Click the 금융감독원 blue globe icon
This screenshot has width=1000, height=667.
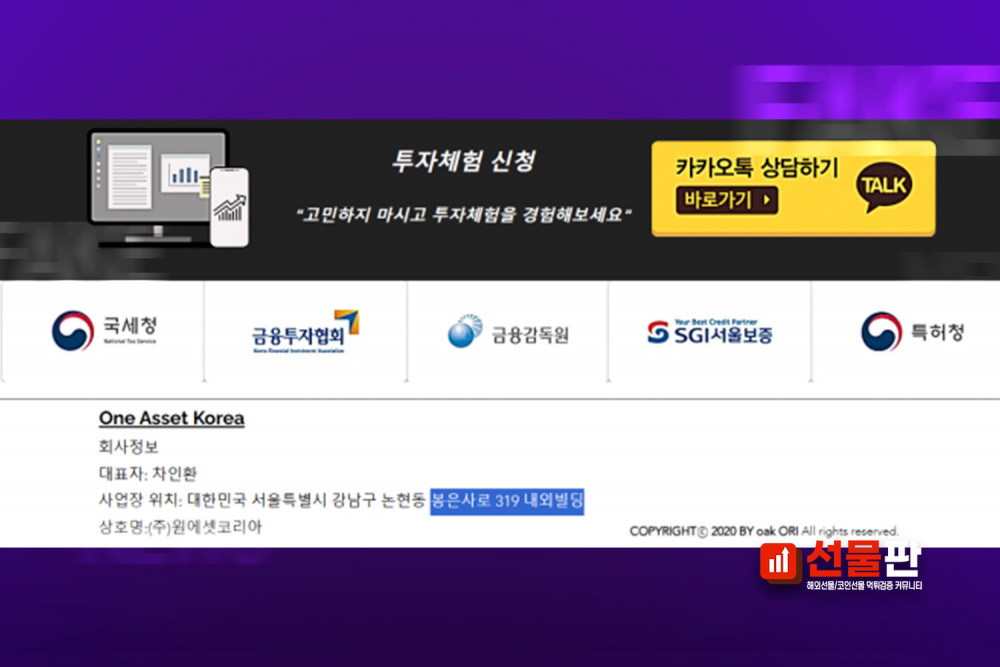point(465,332)
